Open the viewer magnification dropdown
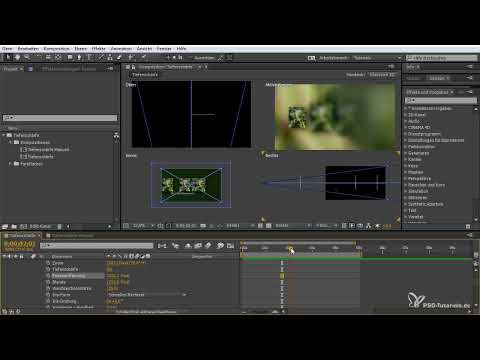480x360 pixels. point(143,226)
